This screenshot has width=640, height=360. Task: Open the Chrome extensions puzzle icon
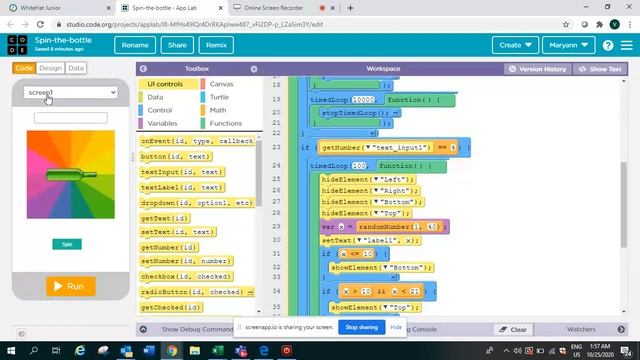coord(599,24)
